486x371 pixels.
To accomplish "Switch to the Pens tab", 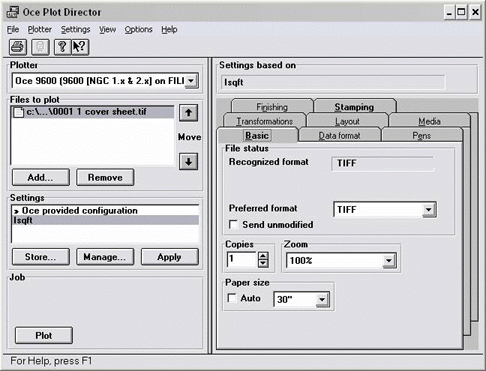I will (x=422, y=136).
